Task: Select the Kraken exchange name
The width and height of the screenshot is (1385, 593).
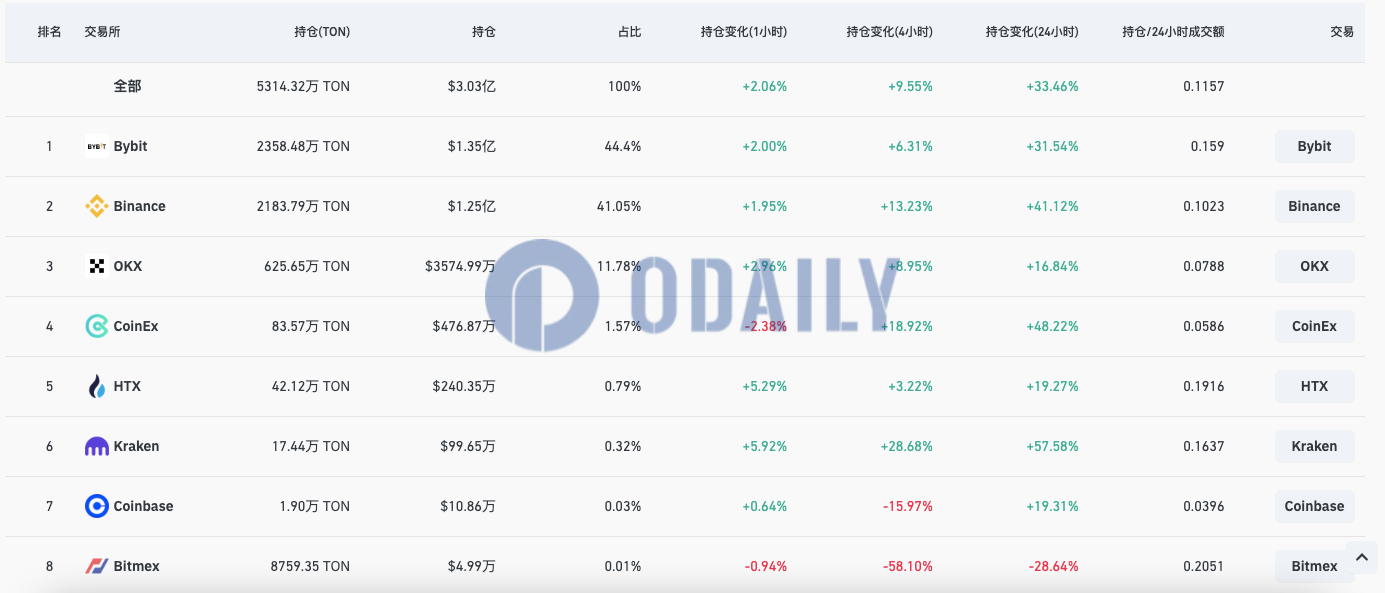Action: coord(136,446)
